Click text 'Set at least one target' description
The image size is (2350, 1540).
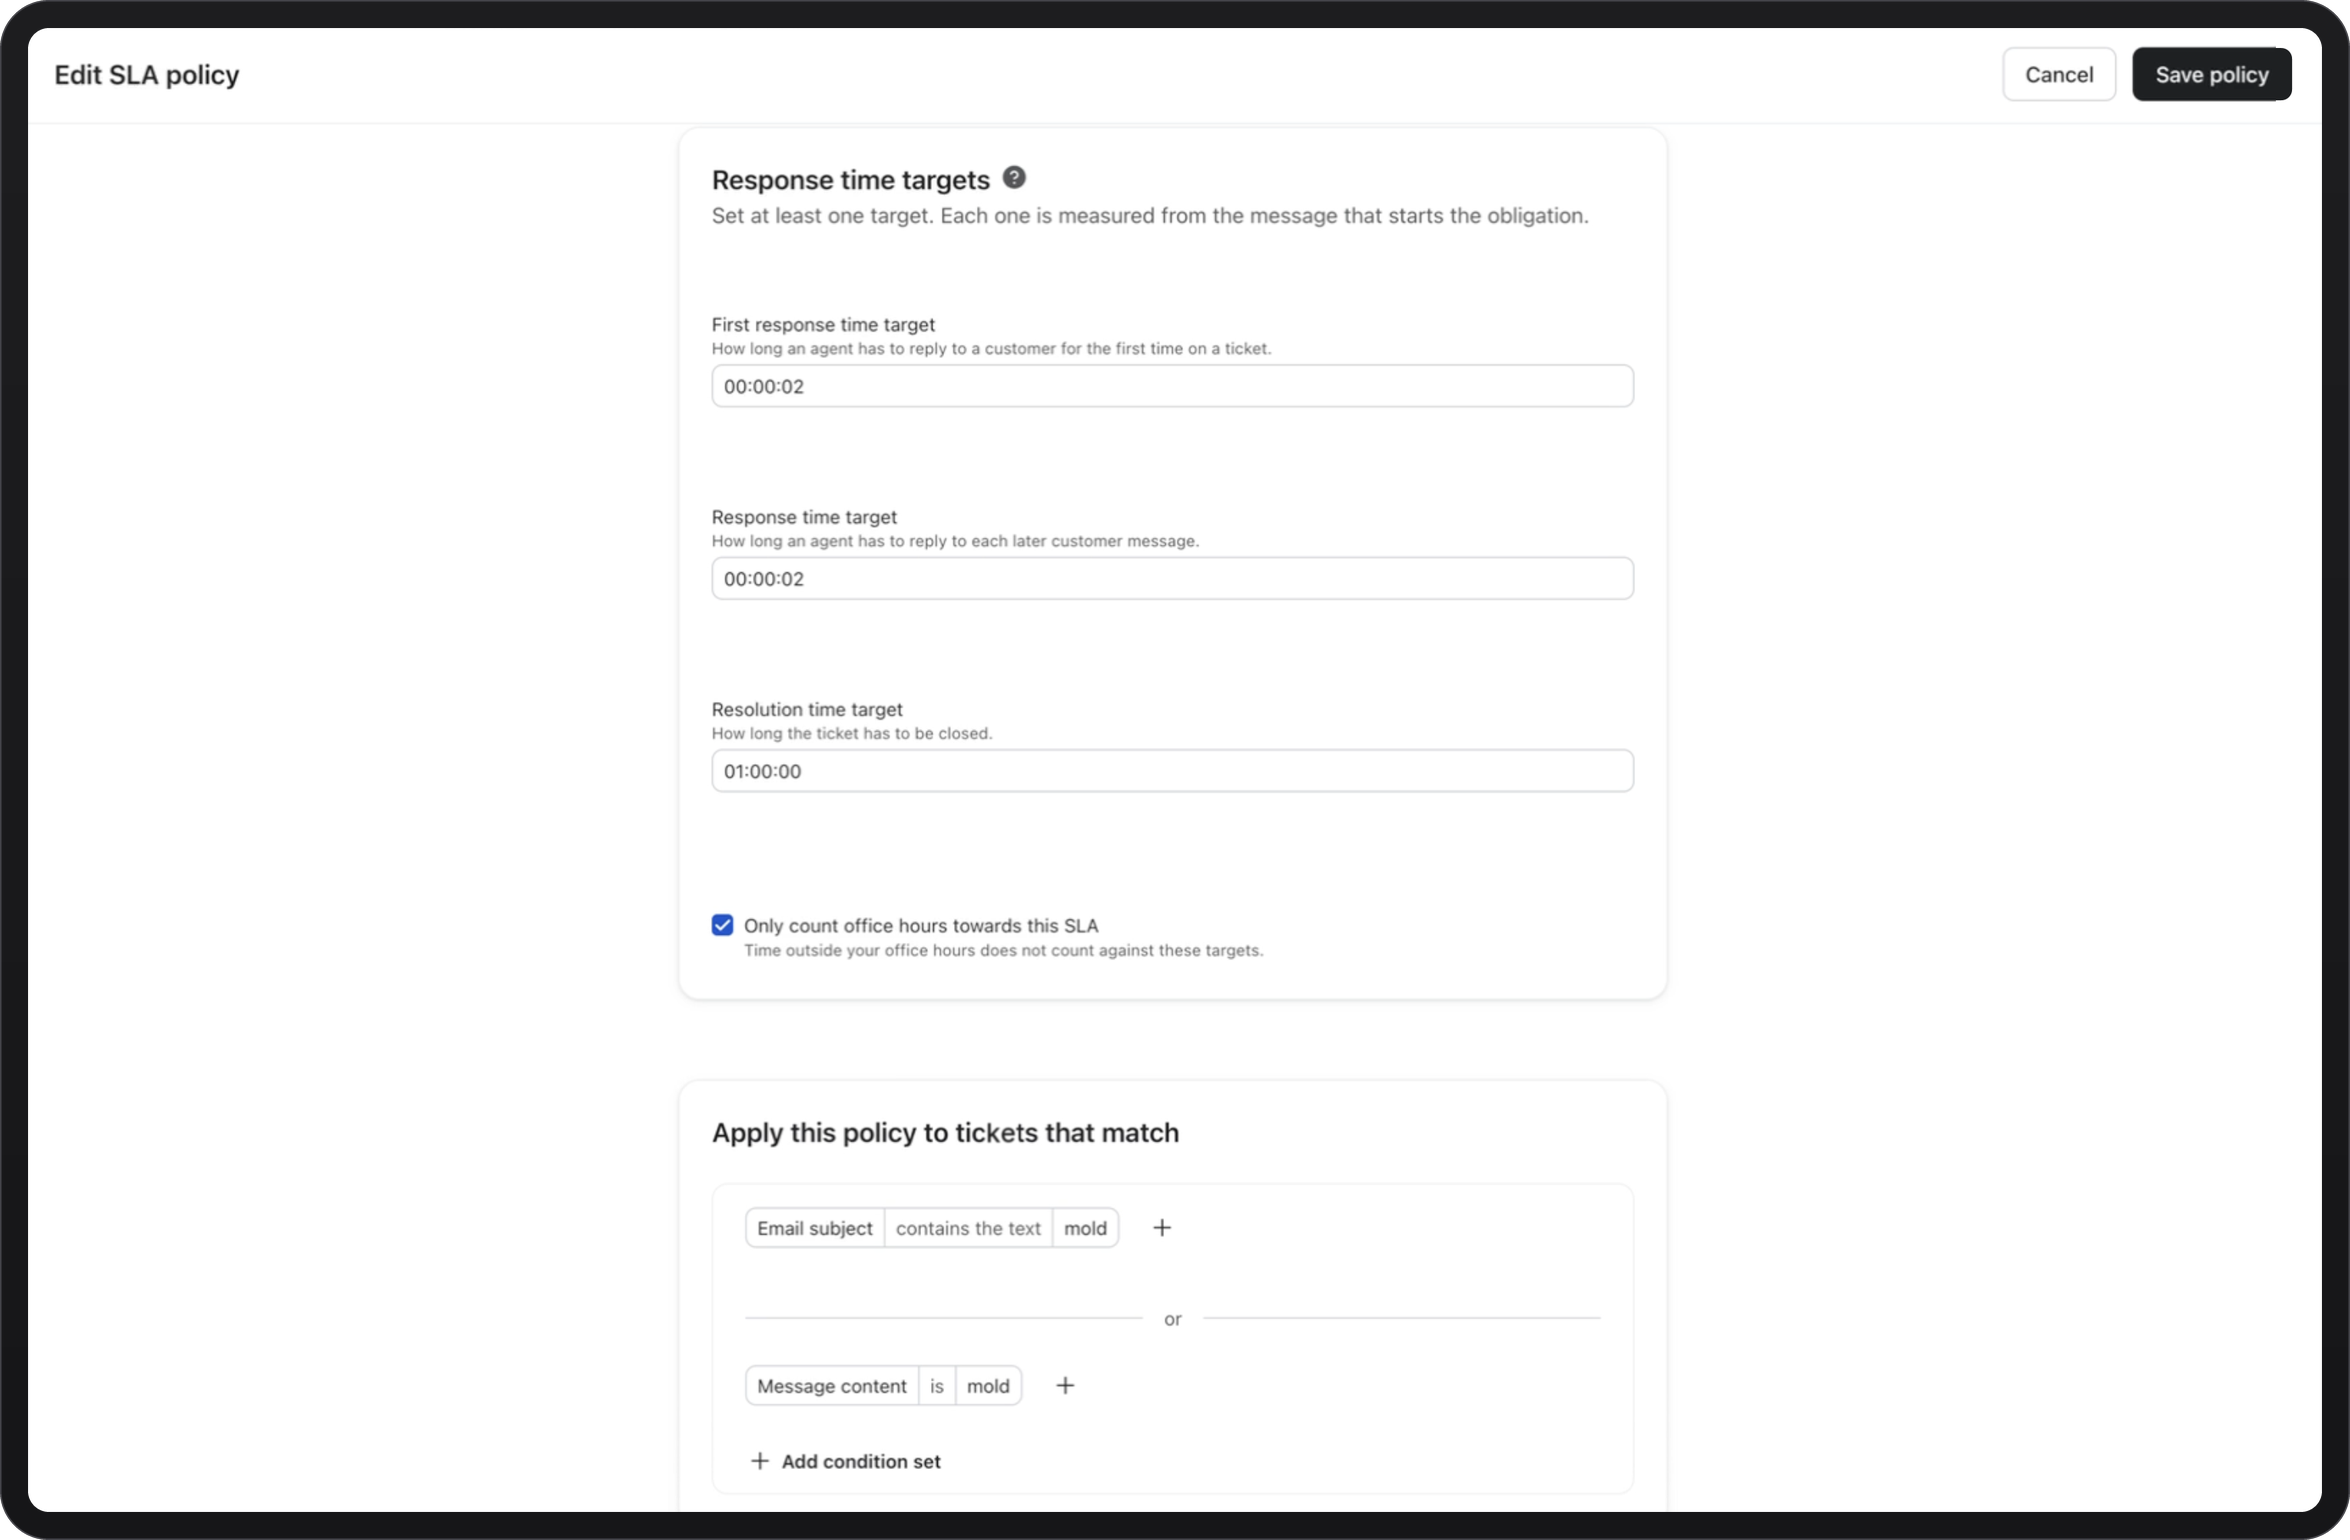point(1150,216)
